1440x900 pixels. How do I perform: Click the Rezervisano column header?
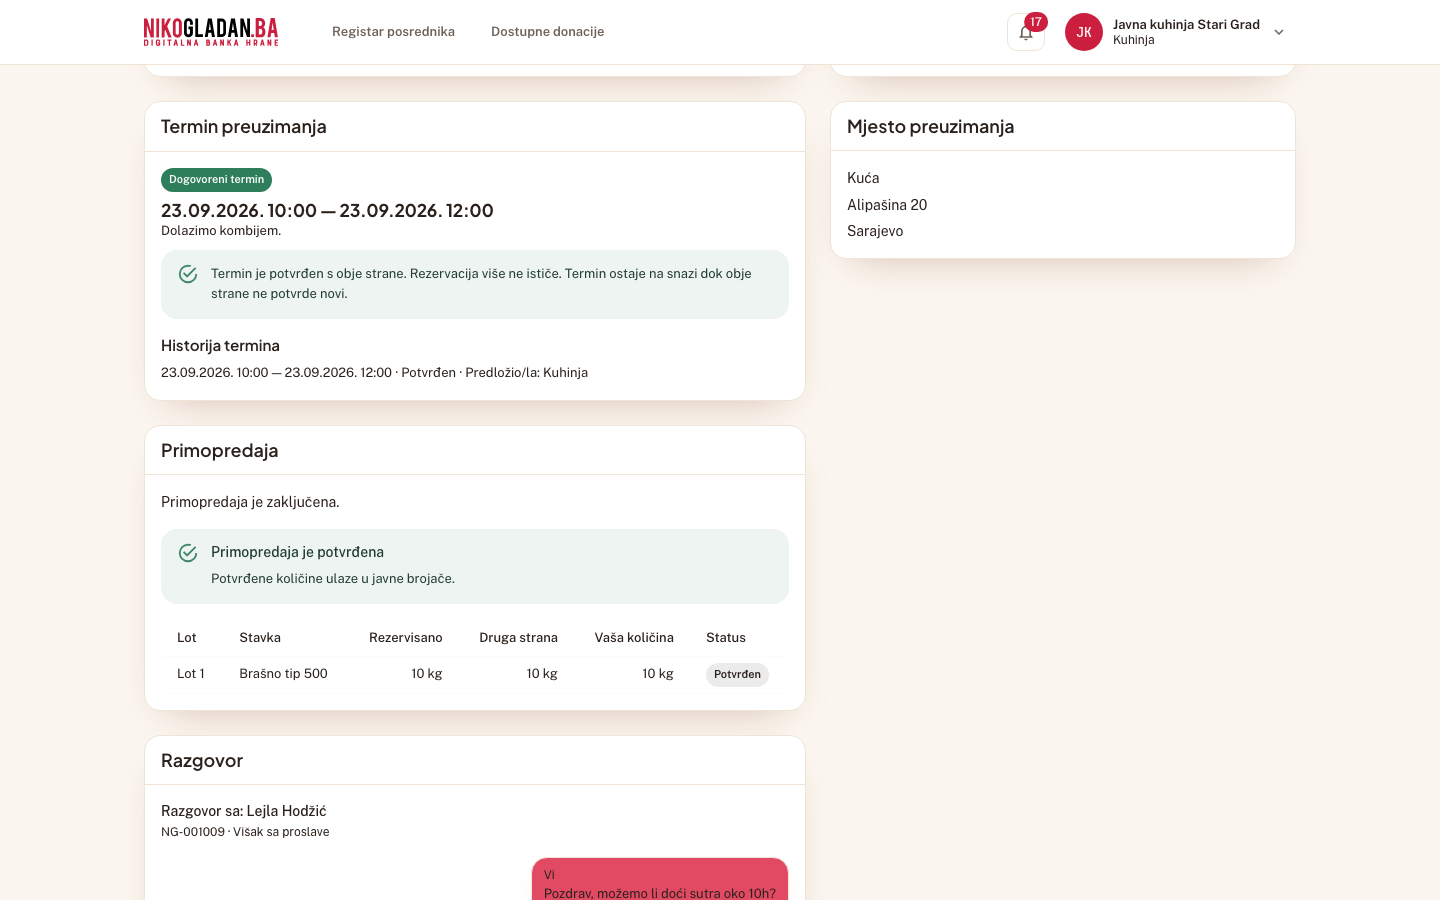pyautogui.click(x=405, y=638)
